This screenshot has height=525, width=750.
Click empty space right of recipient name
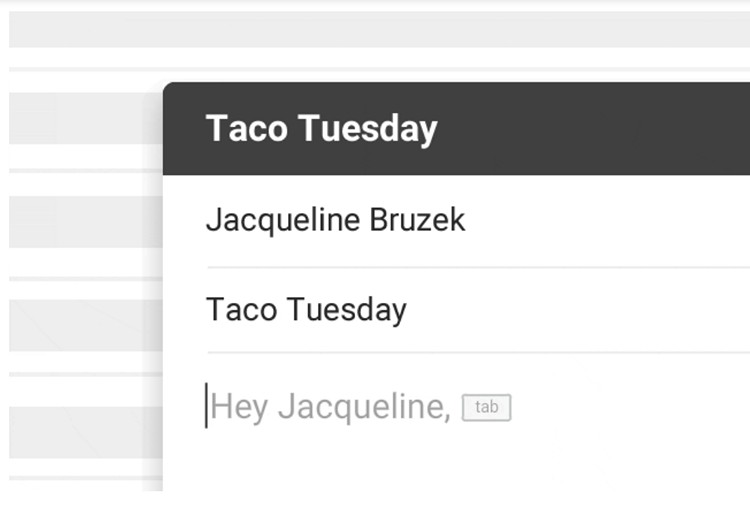[610, 220]
